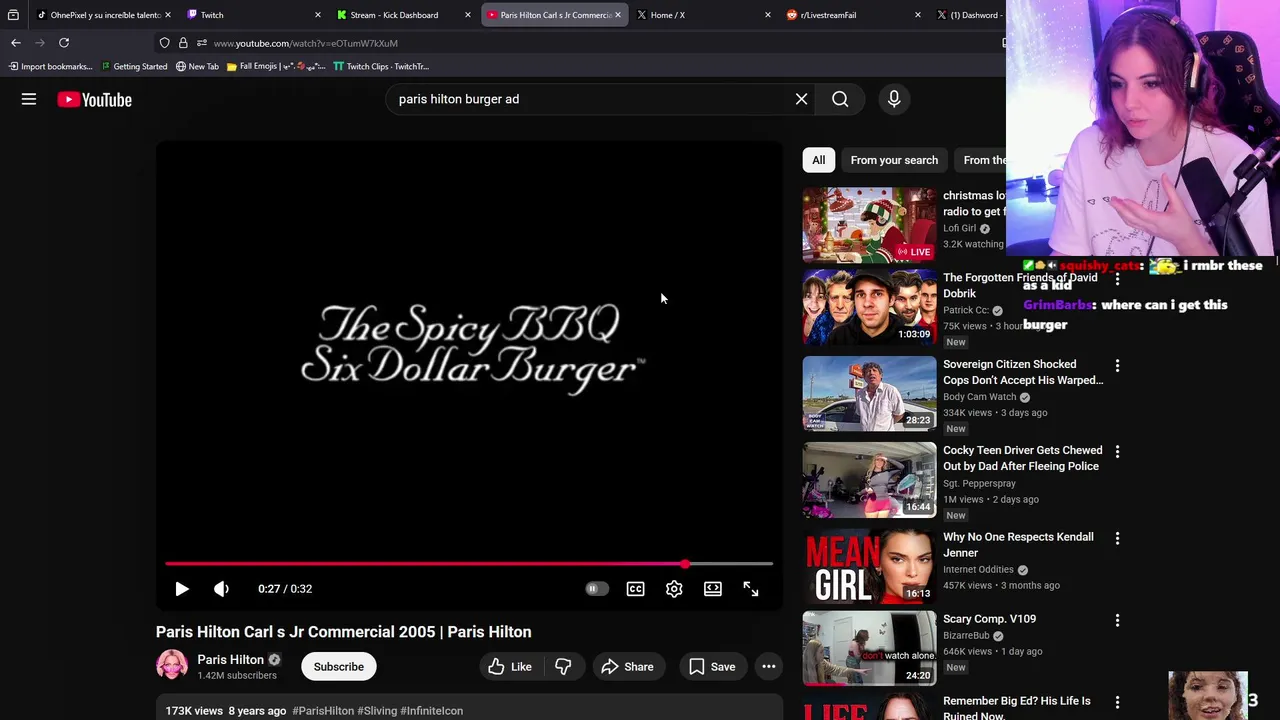Turn on closed captions

635,589
